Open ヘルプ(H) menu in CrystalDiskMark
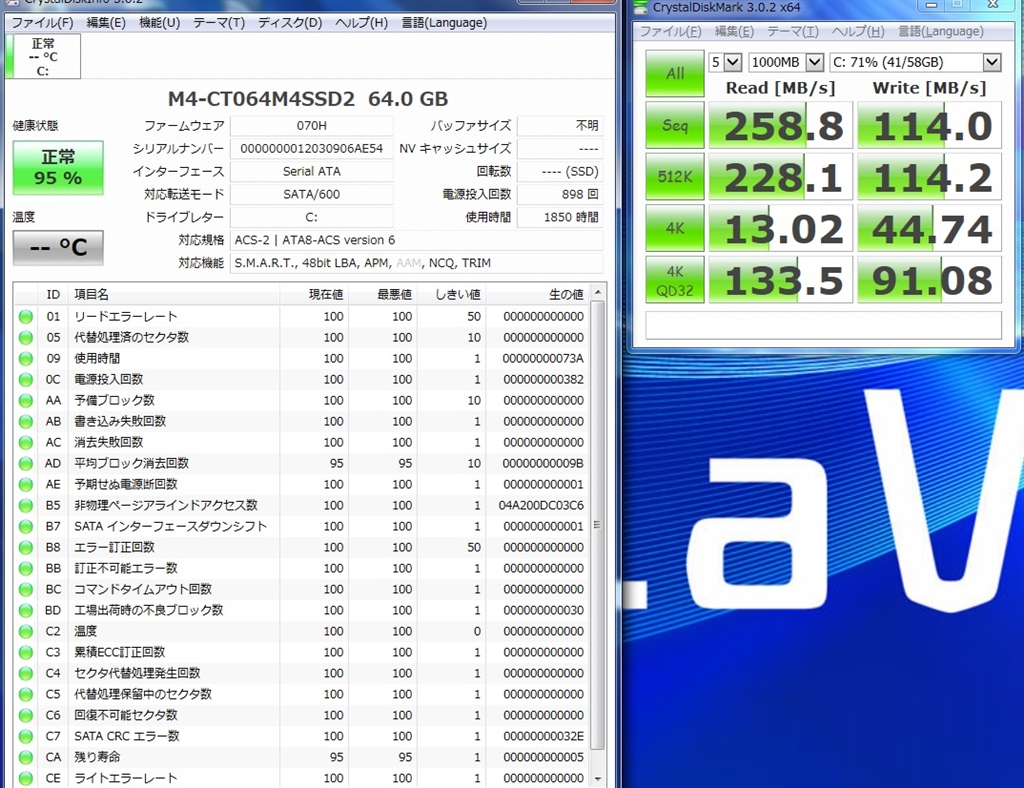This screenshot has width=1024, height=788. coord(857,31)
